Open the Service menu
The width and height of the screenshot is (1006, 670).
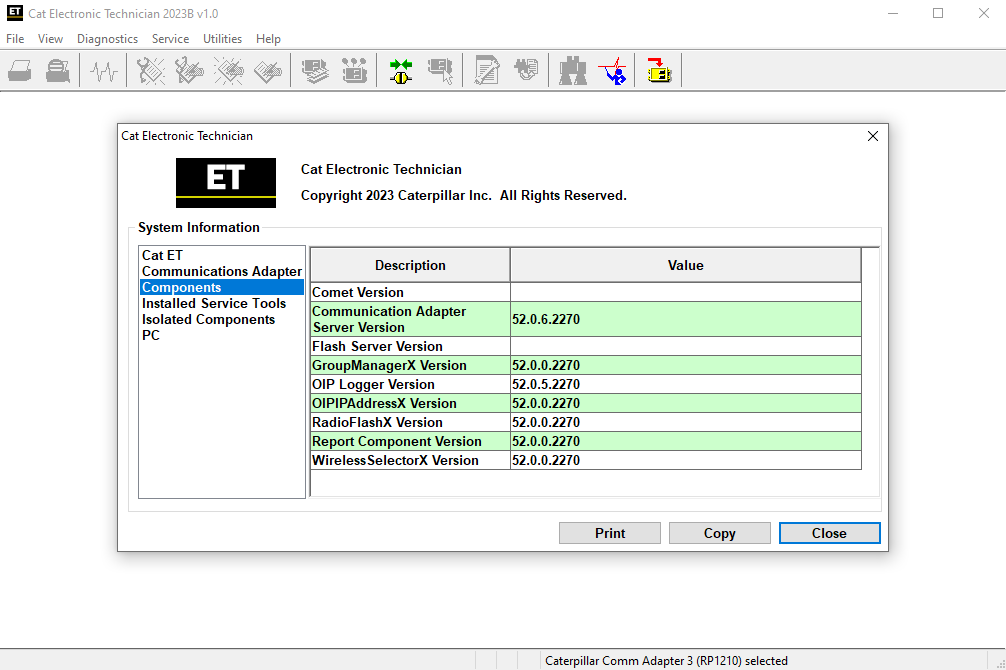170,39
